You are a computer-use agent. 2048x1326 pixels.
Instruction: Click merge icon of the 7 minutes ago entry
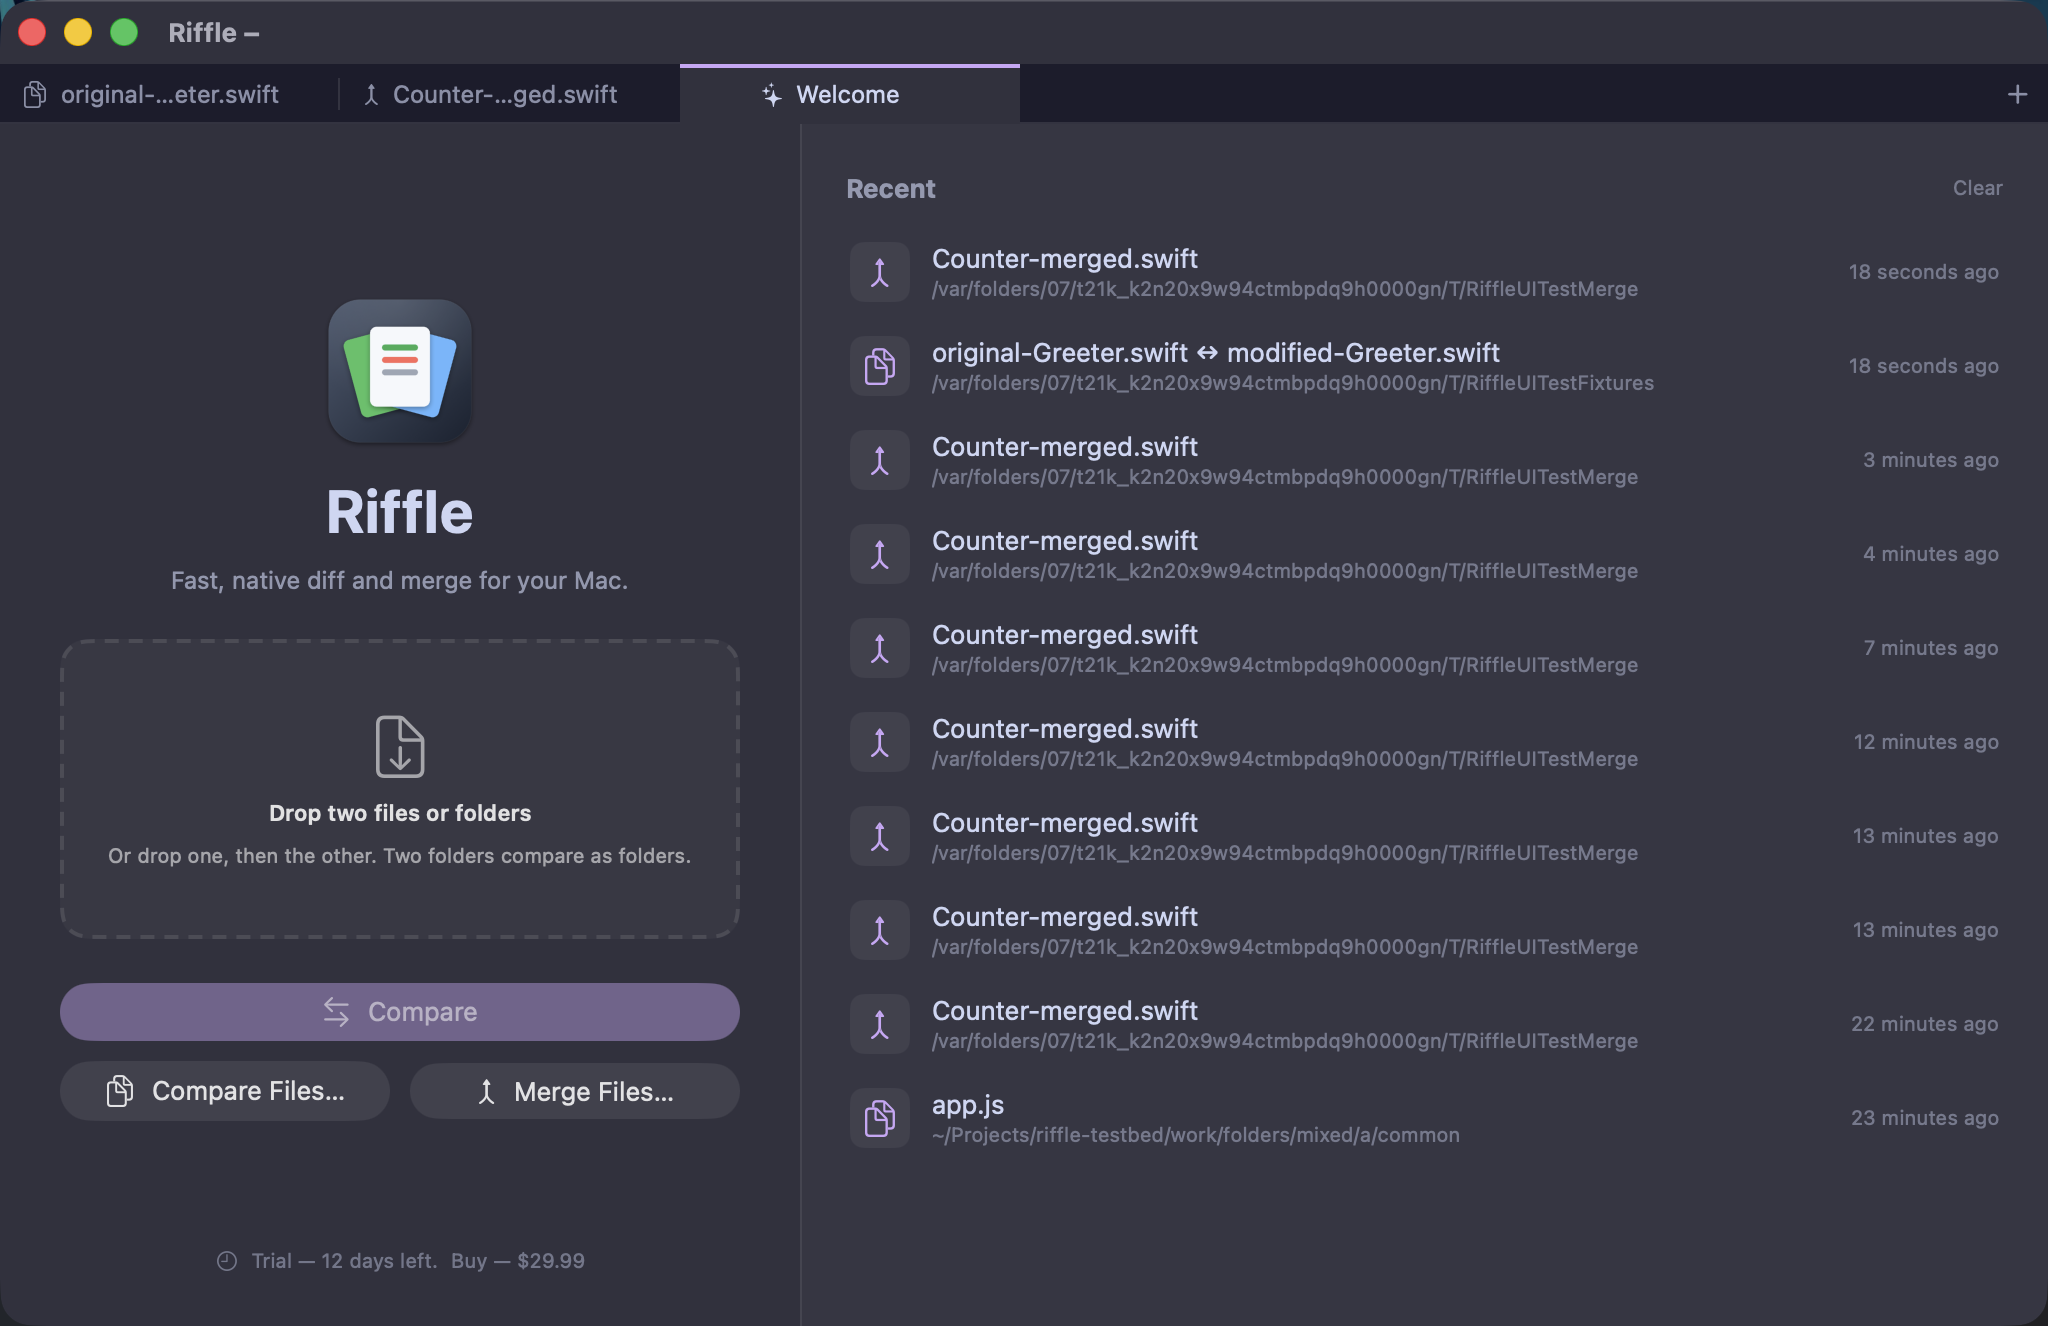pos(880,648)
